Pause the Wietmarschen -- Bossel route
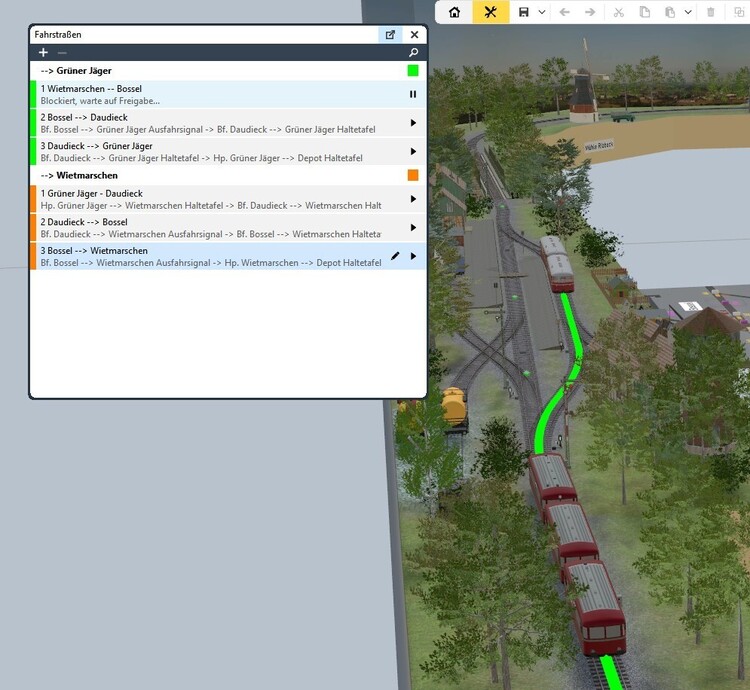750x690 pixels. (413, 94)
